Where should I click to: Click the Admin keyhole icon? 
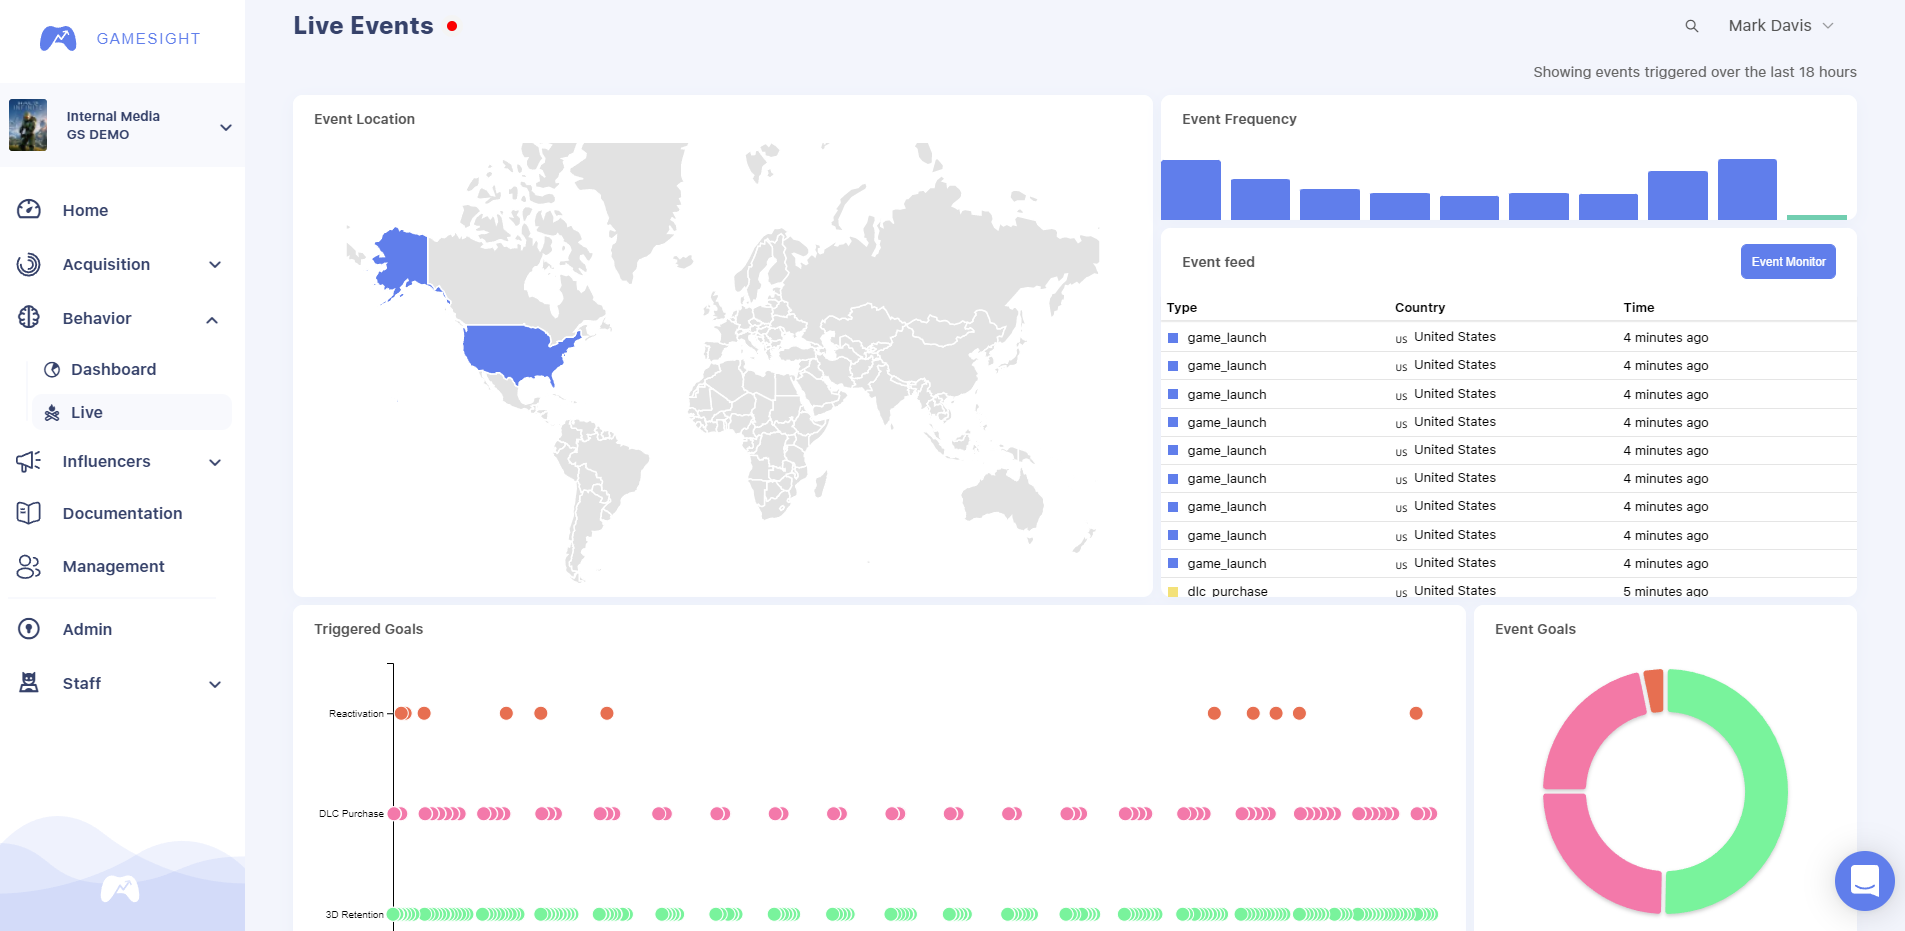pyautogui.click(x=29, y=629)
